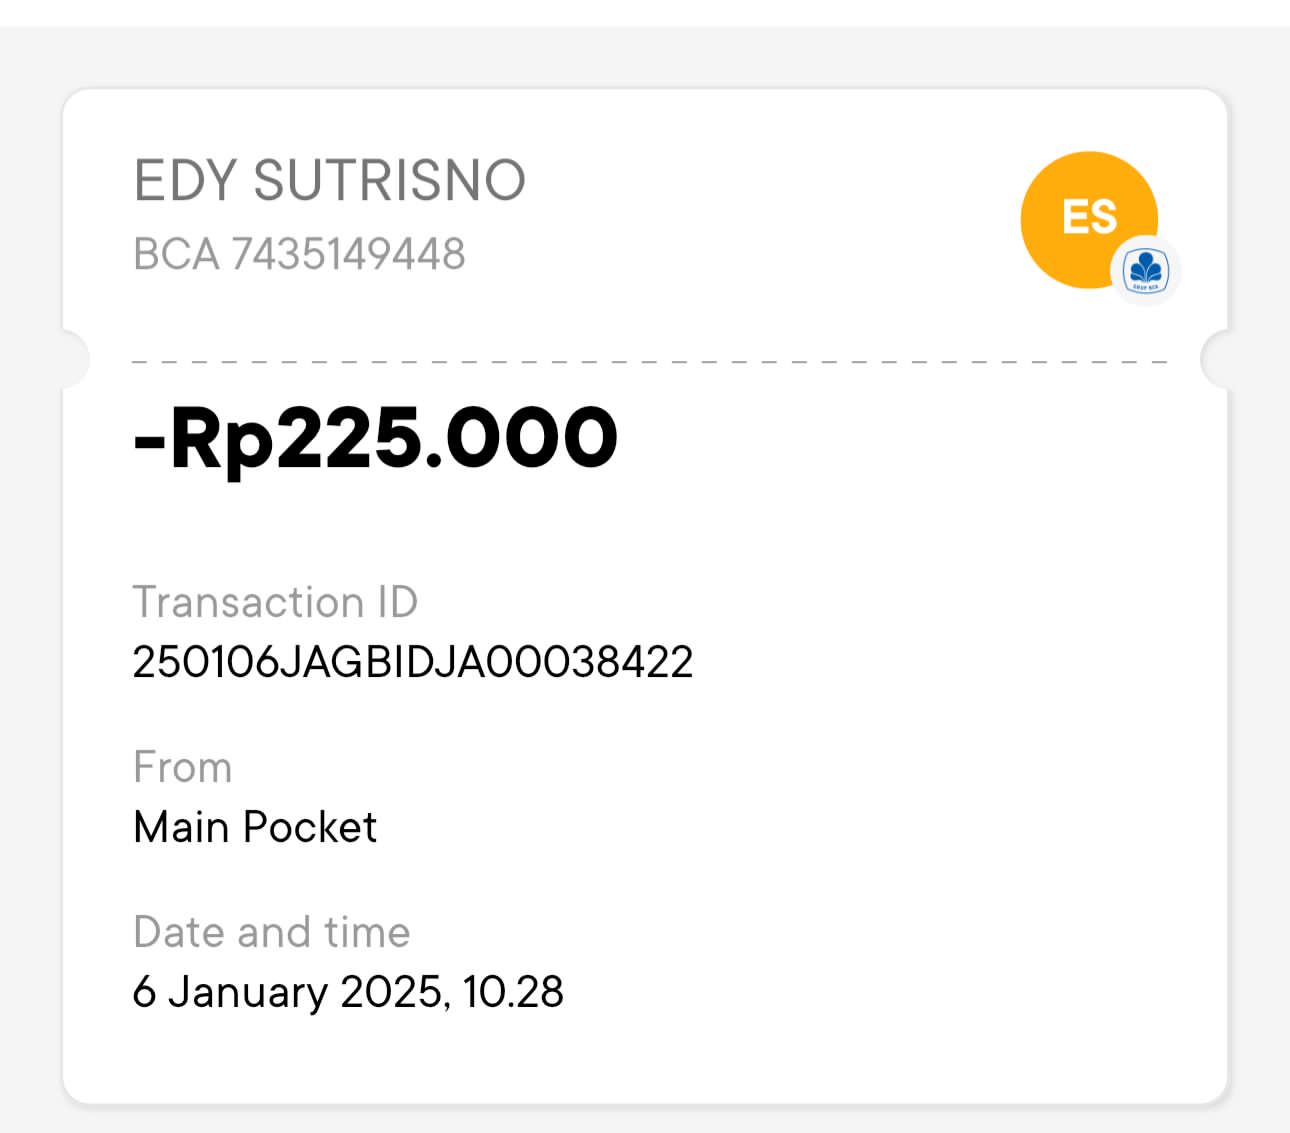Select recipient name EDY SUTRISNO

tap(329, 181)
